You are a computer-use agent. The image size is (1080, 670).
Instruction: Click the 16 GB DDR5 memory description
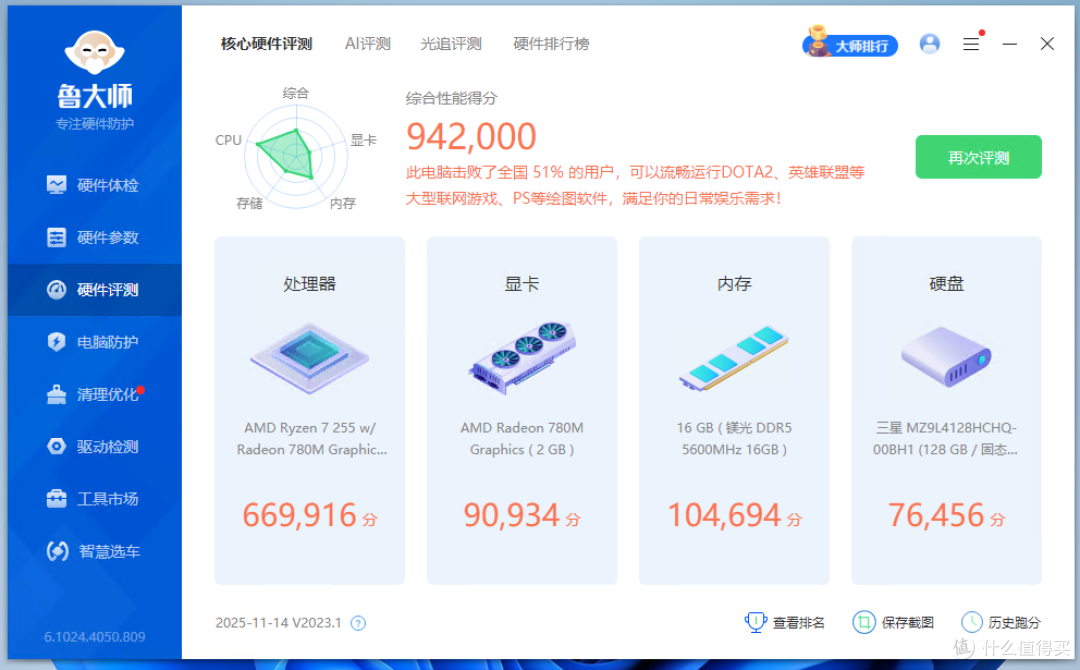[x=734, y=439]
